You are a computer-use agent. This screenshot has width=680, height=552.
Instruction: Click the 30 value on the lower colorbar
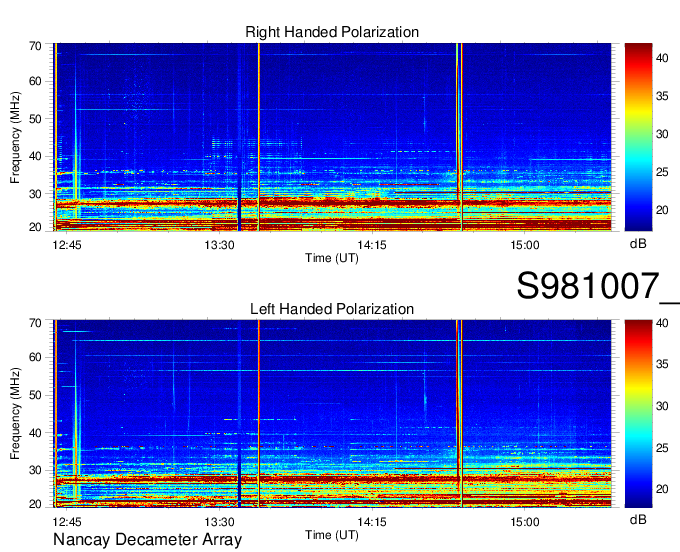coord(662,406)
